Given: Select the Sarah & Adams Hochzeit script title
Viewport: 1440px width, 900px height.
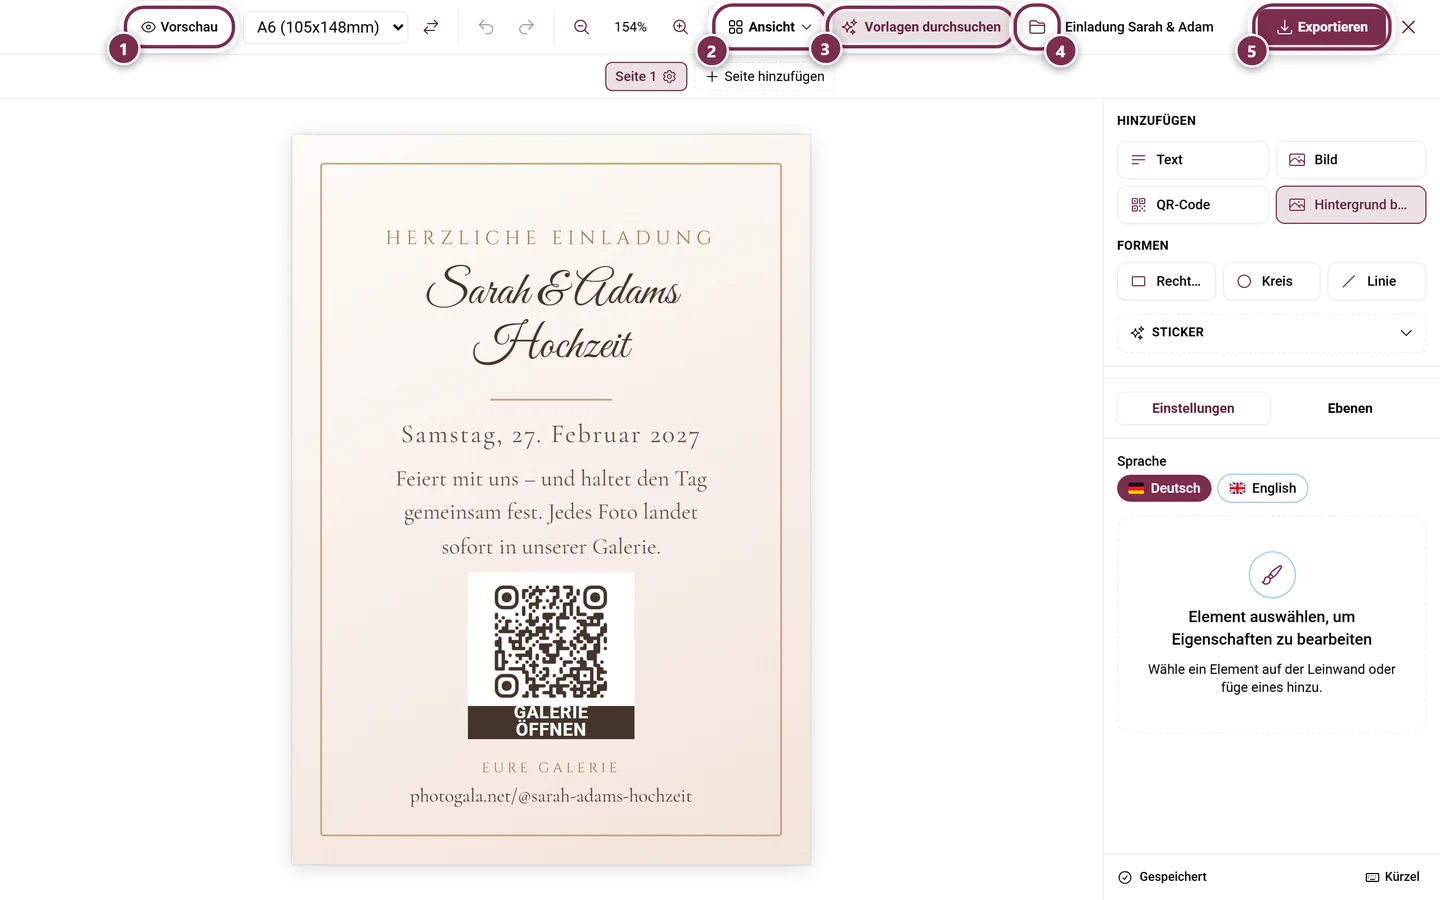Looking at the screenshot, I should pyautogui.click(x=552, y=314).
